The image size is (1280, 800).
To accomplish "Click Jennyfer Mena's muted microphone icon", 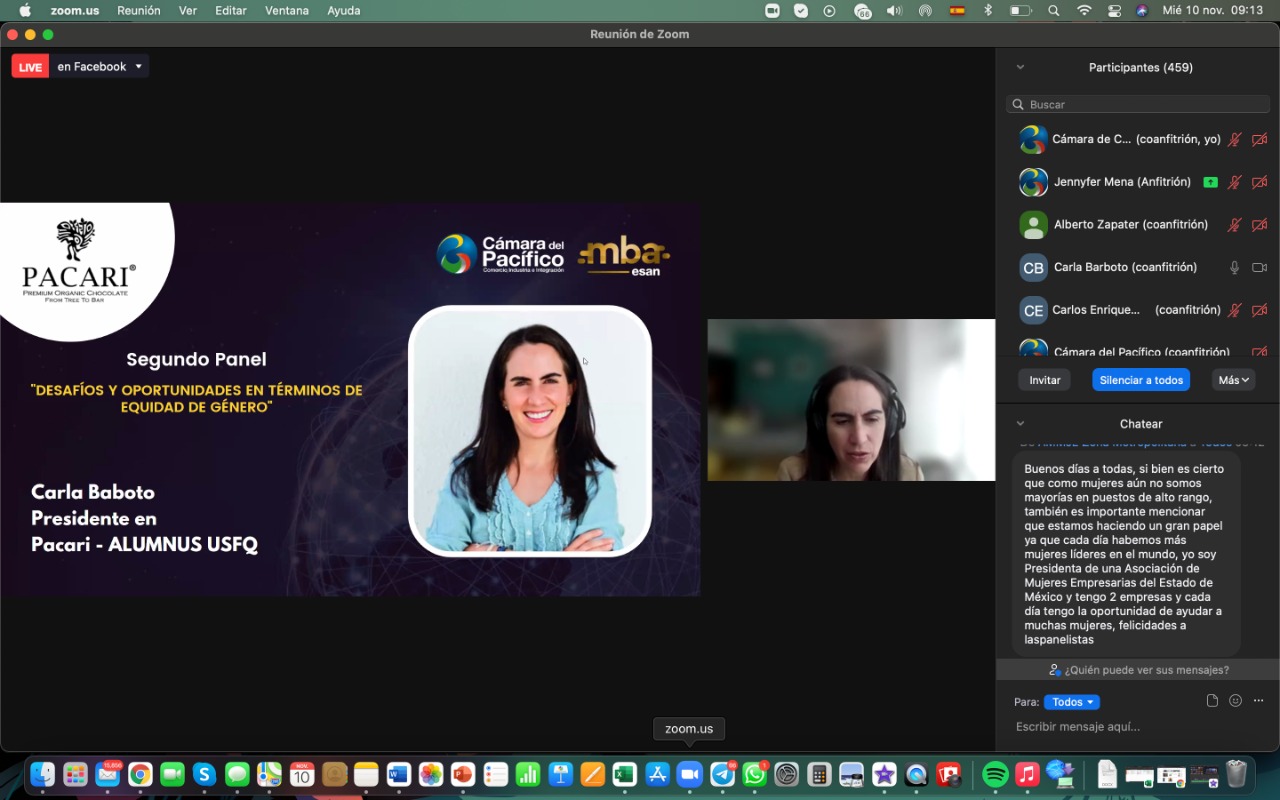I will click(x=1235, y=182).
